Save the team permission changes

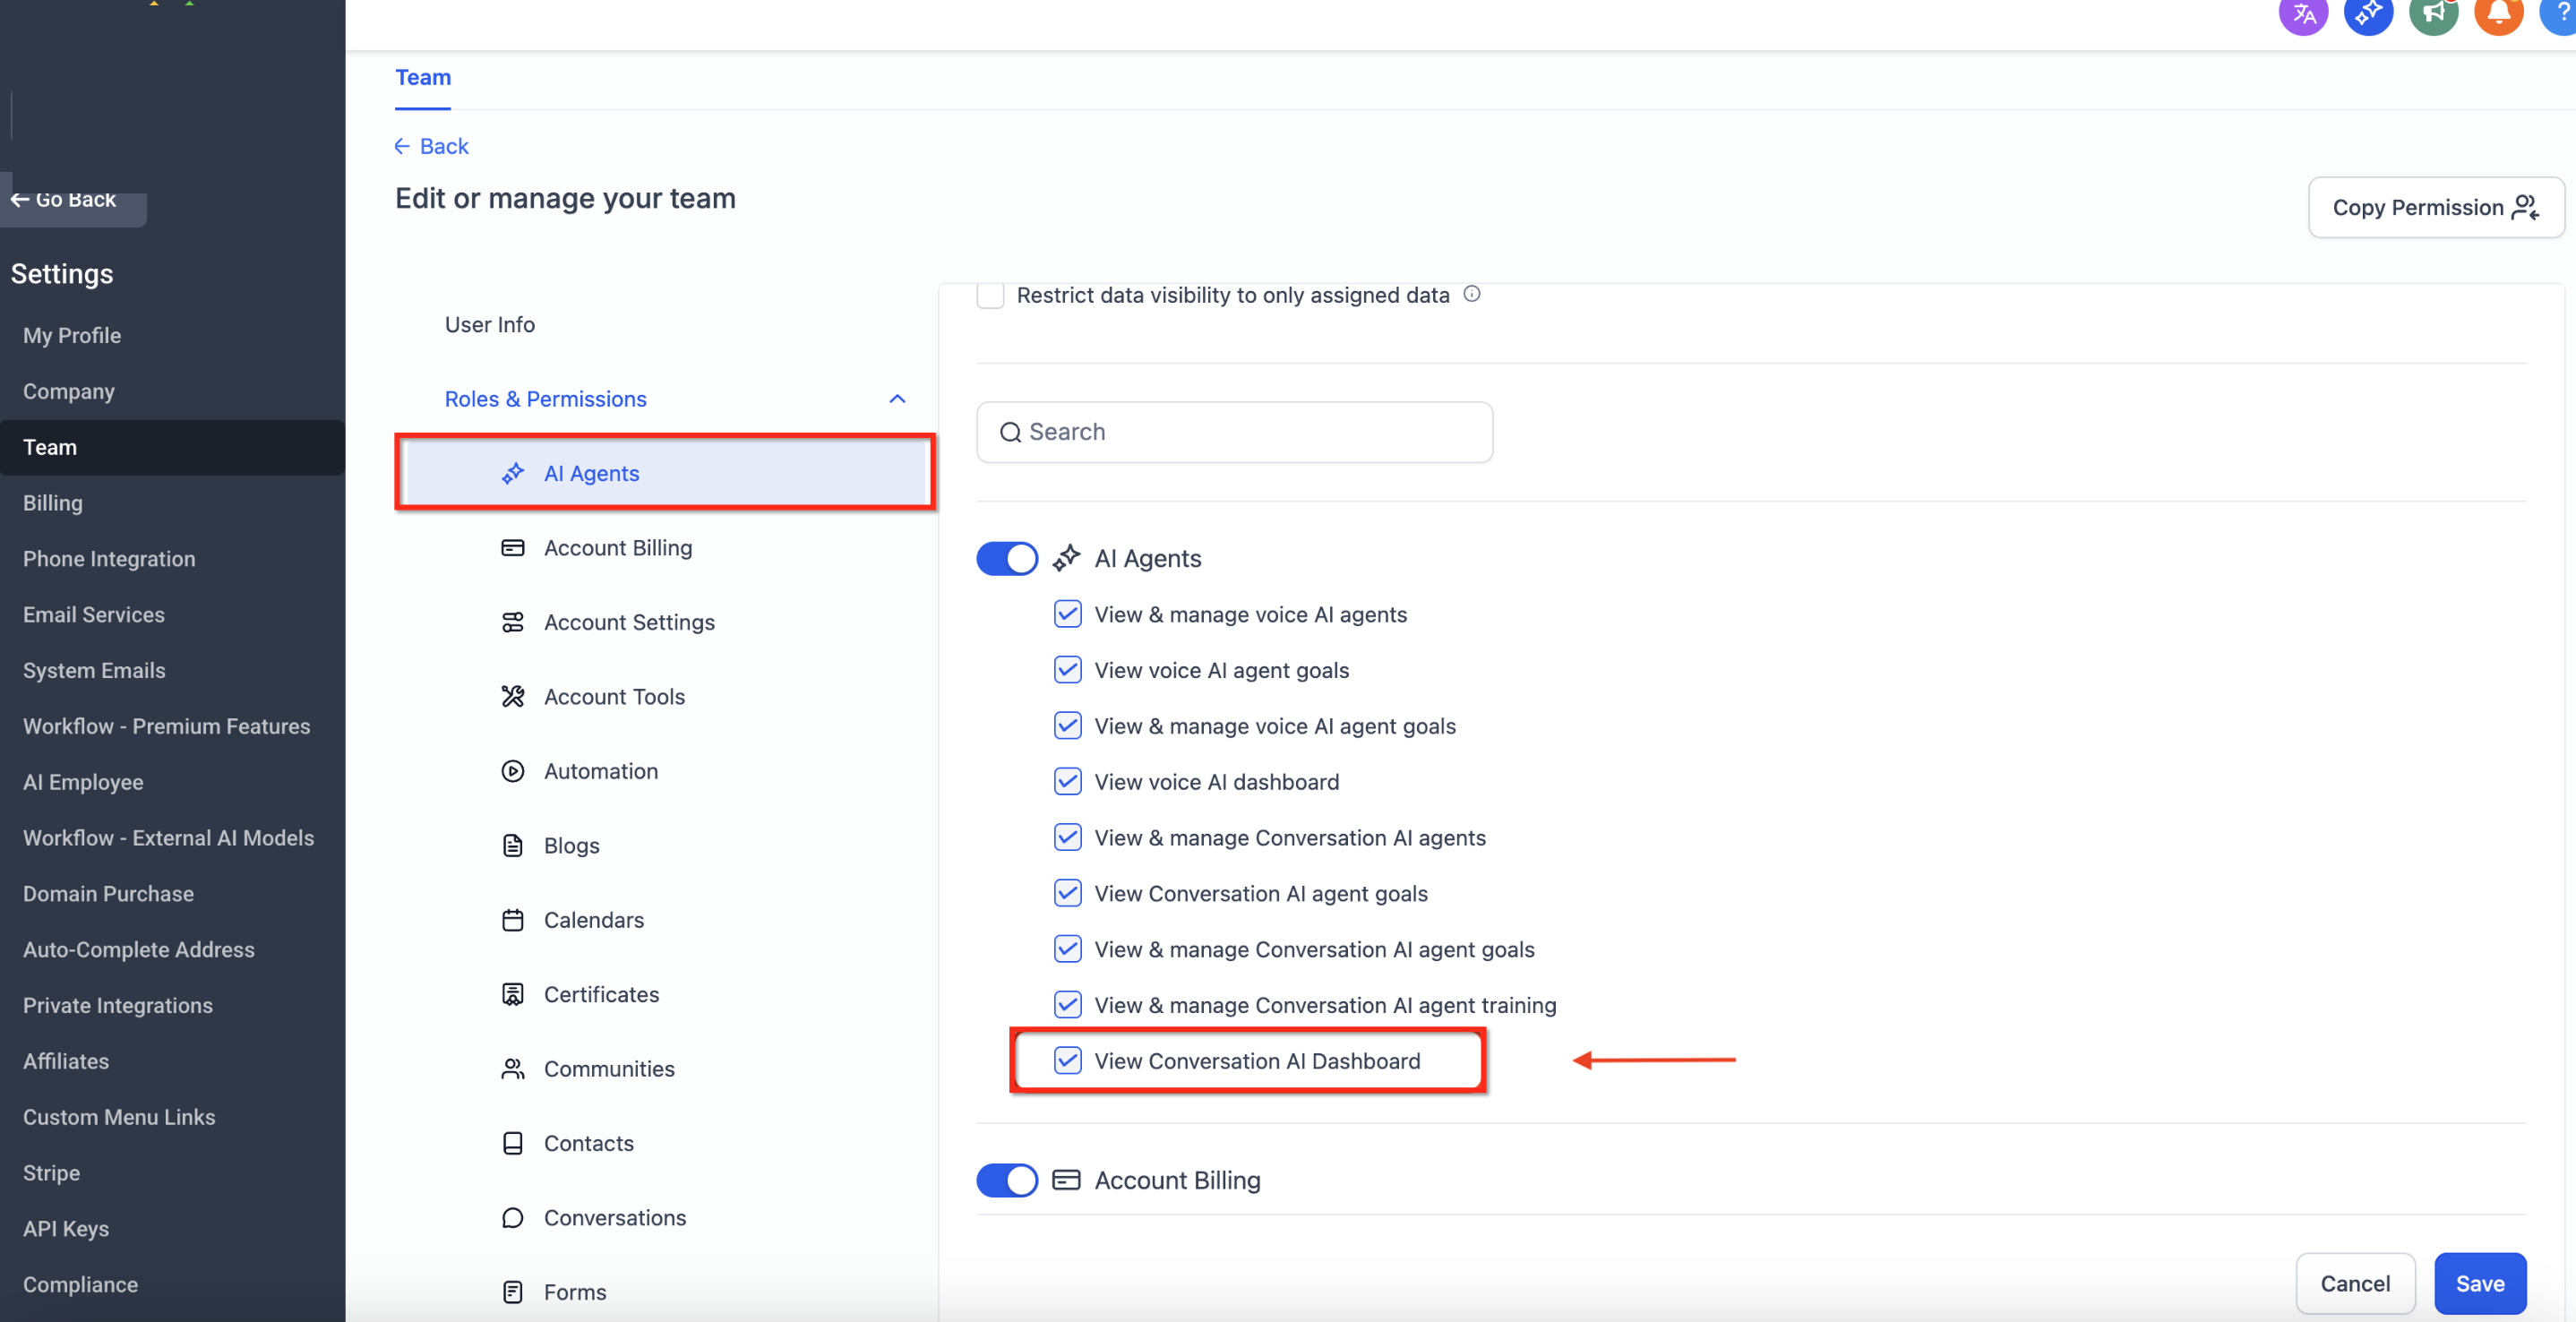[x=2479, y=1283]
